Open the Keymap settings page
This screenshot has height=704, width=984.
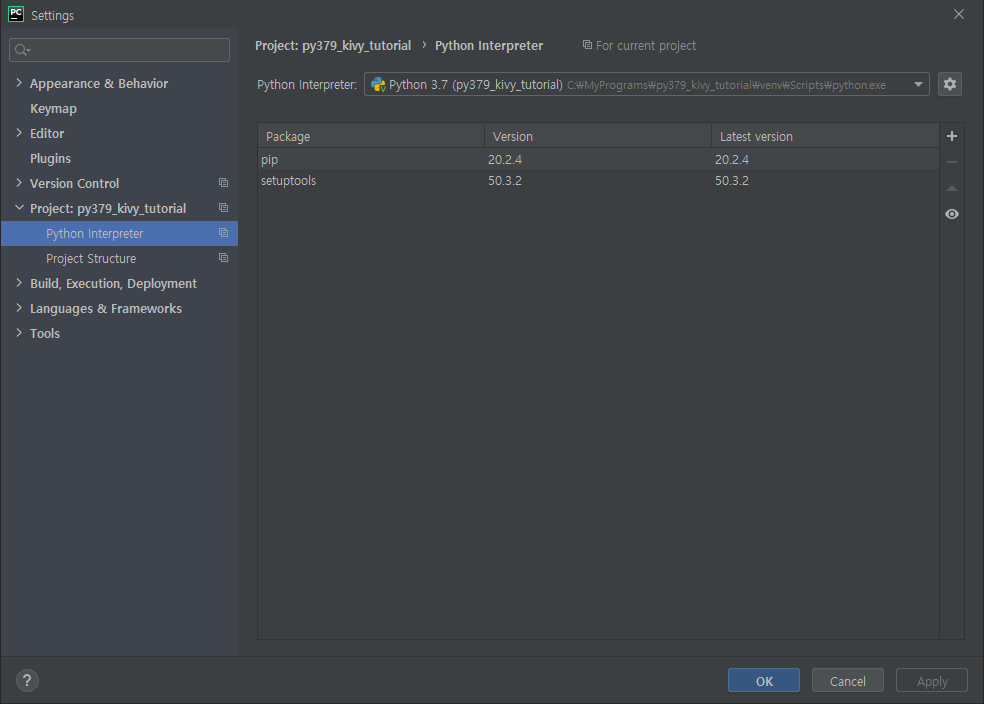click(53, 109)
